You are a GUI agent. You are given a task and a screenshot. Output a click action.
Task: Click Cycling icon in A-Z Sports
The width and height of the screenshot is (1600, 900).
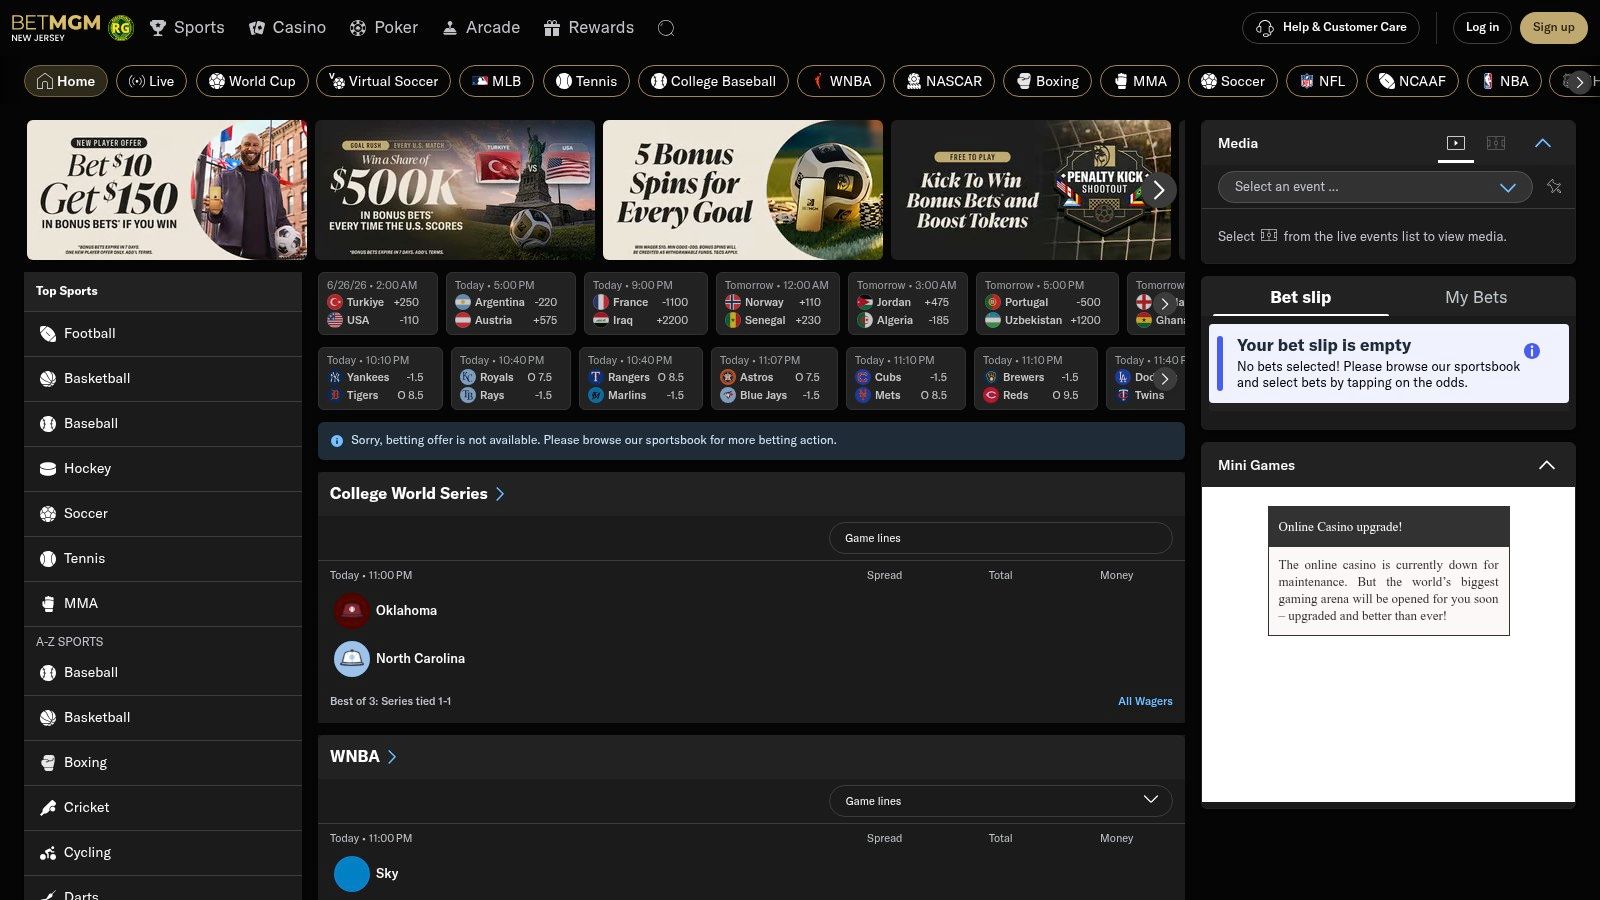tap(47, 853)
